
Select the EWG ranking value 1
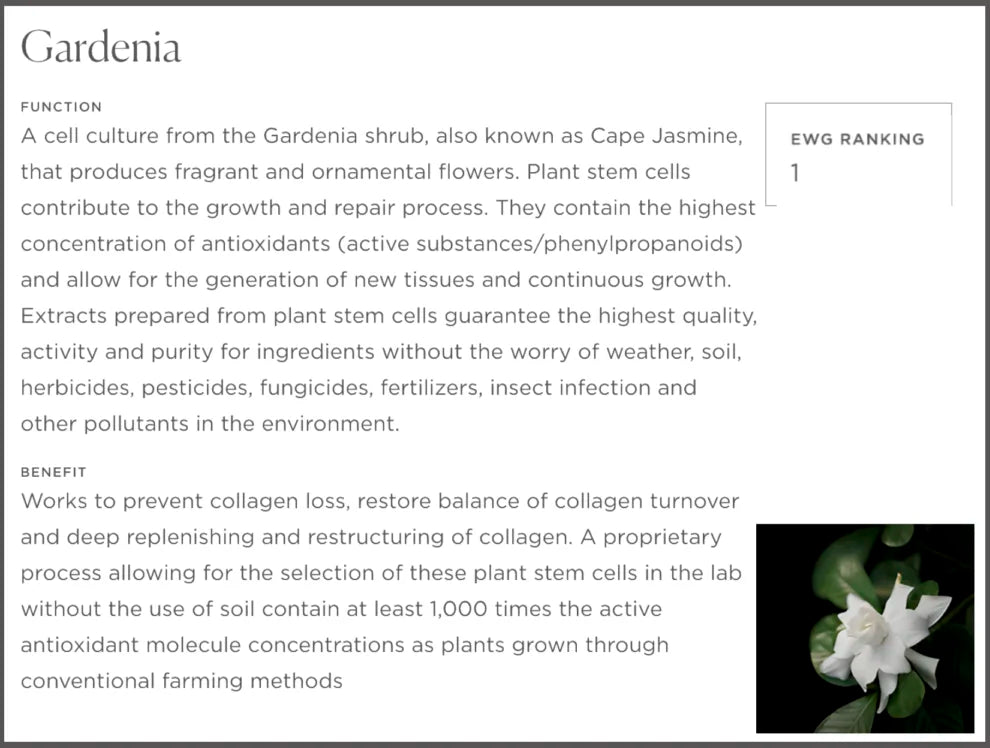coord(795,173)
